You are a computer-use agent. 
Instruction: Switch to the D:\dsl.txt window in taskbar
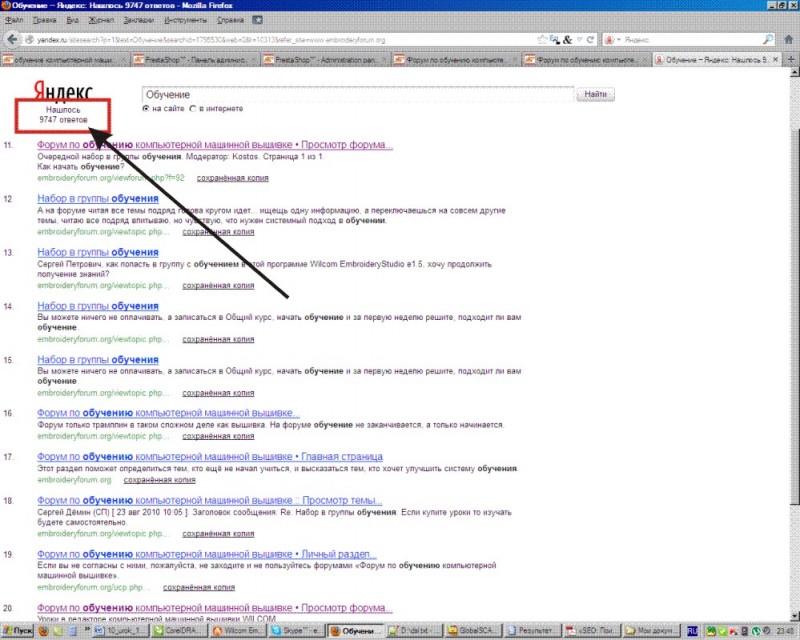point(414,631)
